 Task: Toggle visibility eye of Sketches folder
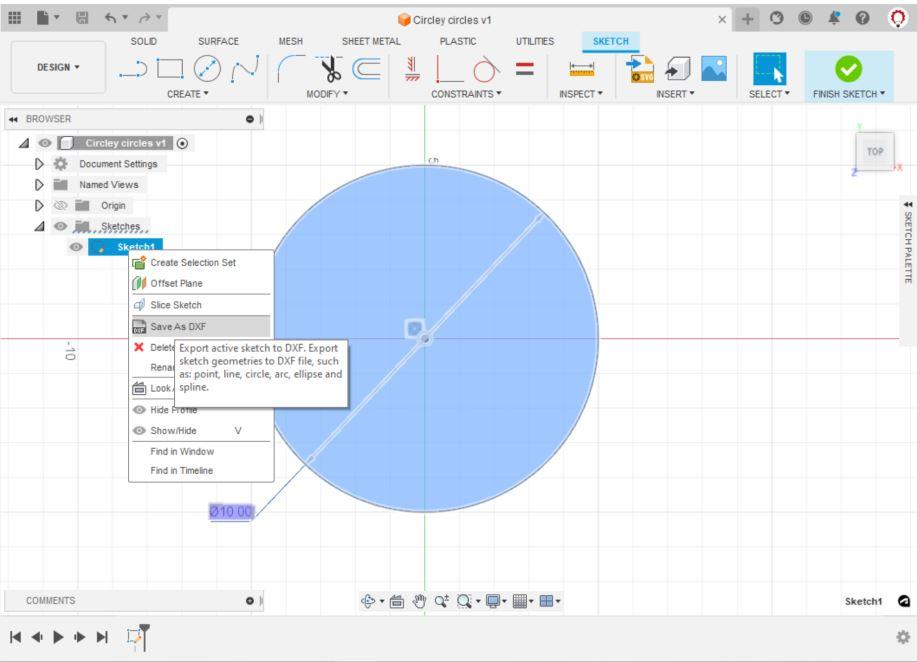tap(60, 226)
